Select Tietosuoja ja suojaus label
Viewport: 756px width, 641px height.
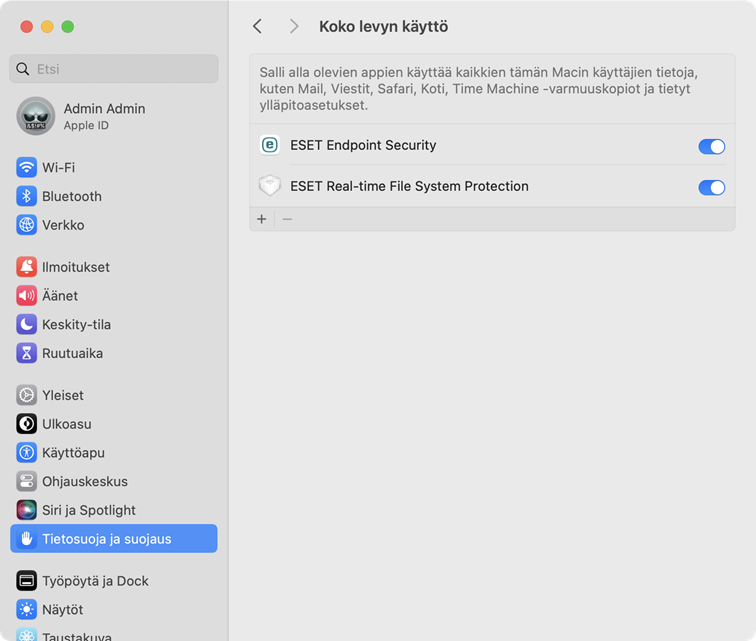(x=107, y=539)
